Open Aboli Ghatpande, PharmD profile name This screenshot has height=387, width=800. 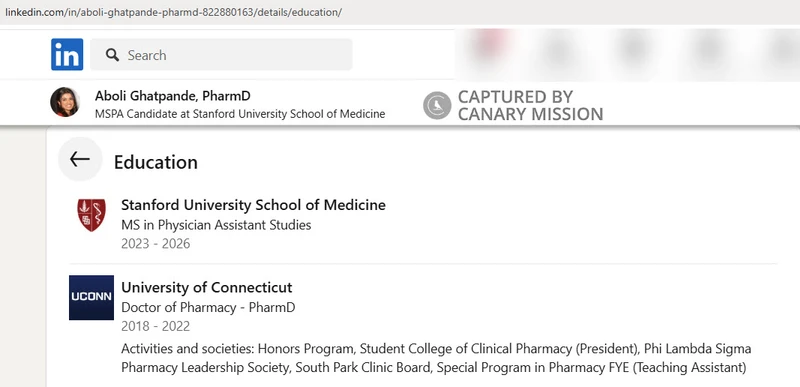172,96
